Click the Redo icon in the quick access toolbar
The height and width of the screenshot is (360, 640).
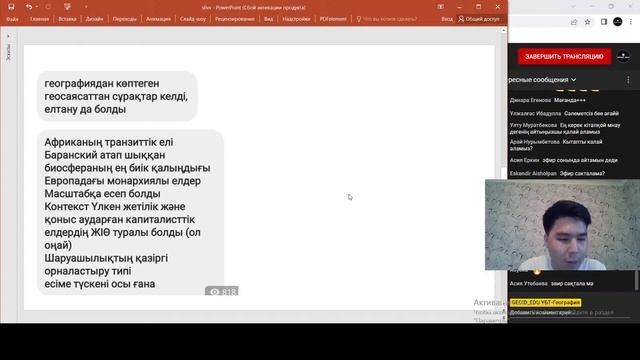[48, 7]
